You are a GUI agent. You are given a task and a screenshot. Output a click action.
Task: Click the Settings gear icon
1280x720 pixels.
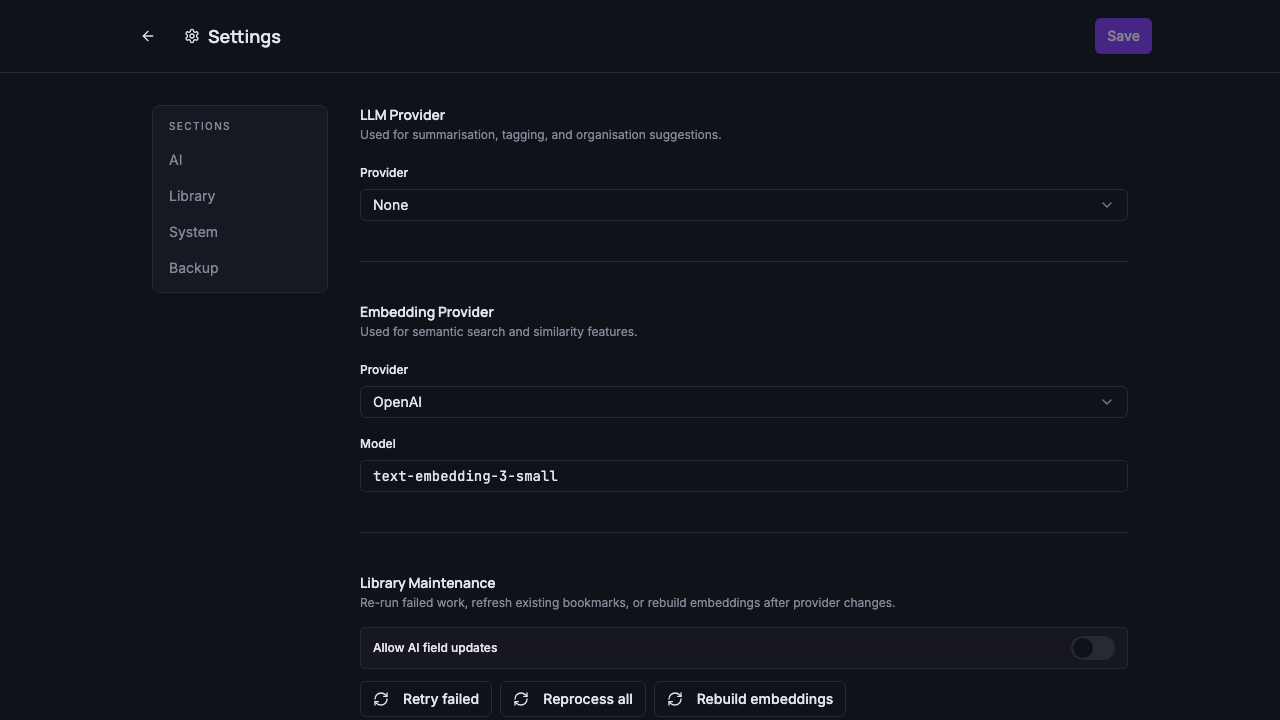coord(192,36)
